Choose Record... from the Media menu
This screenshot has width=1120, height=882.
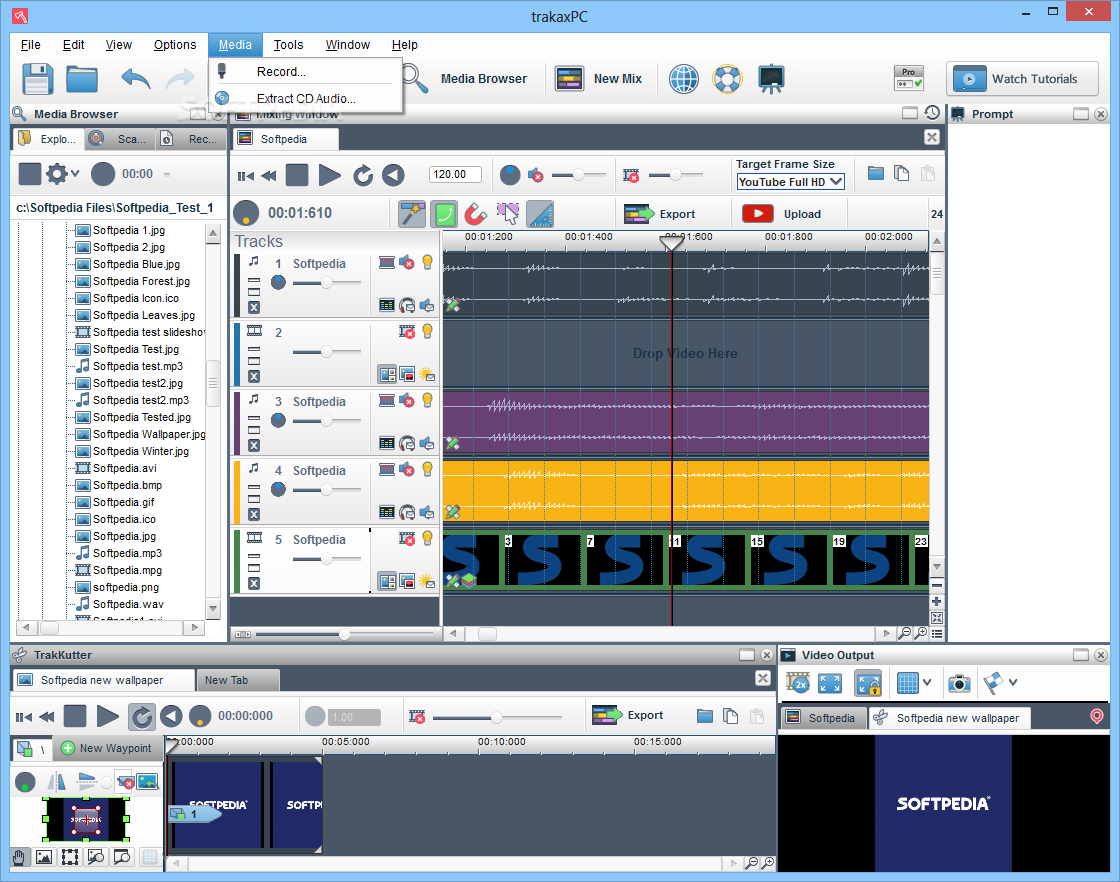[x=281, y=71]
